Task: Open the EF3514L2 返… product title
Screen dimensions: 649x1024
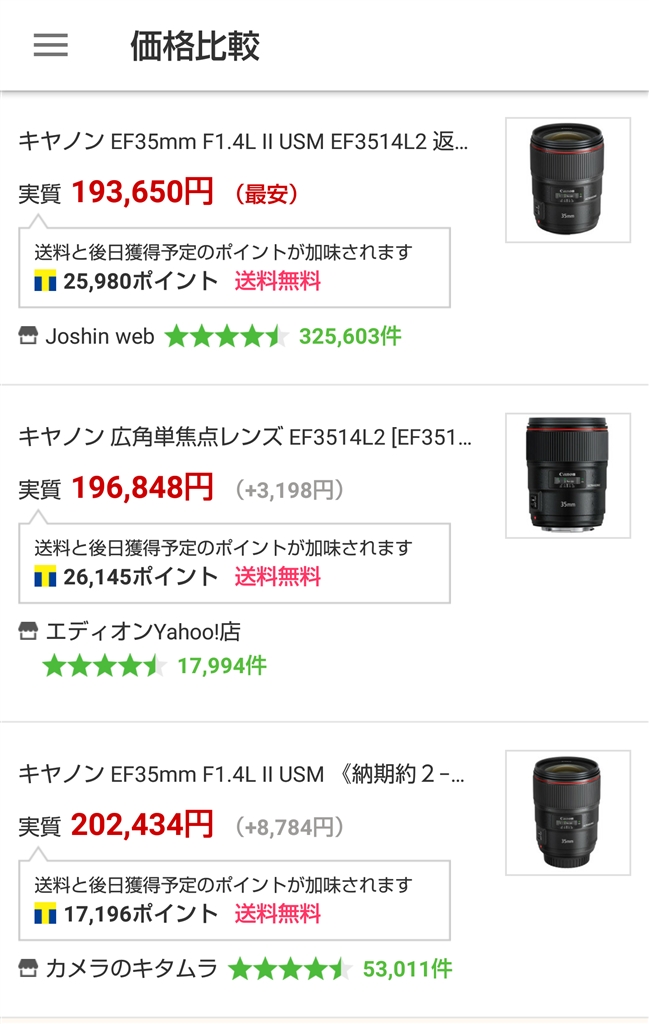Action: (243, 141)
